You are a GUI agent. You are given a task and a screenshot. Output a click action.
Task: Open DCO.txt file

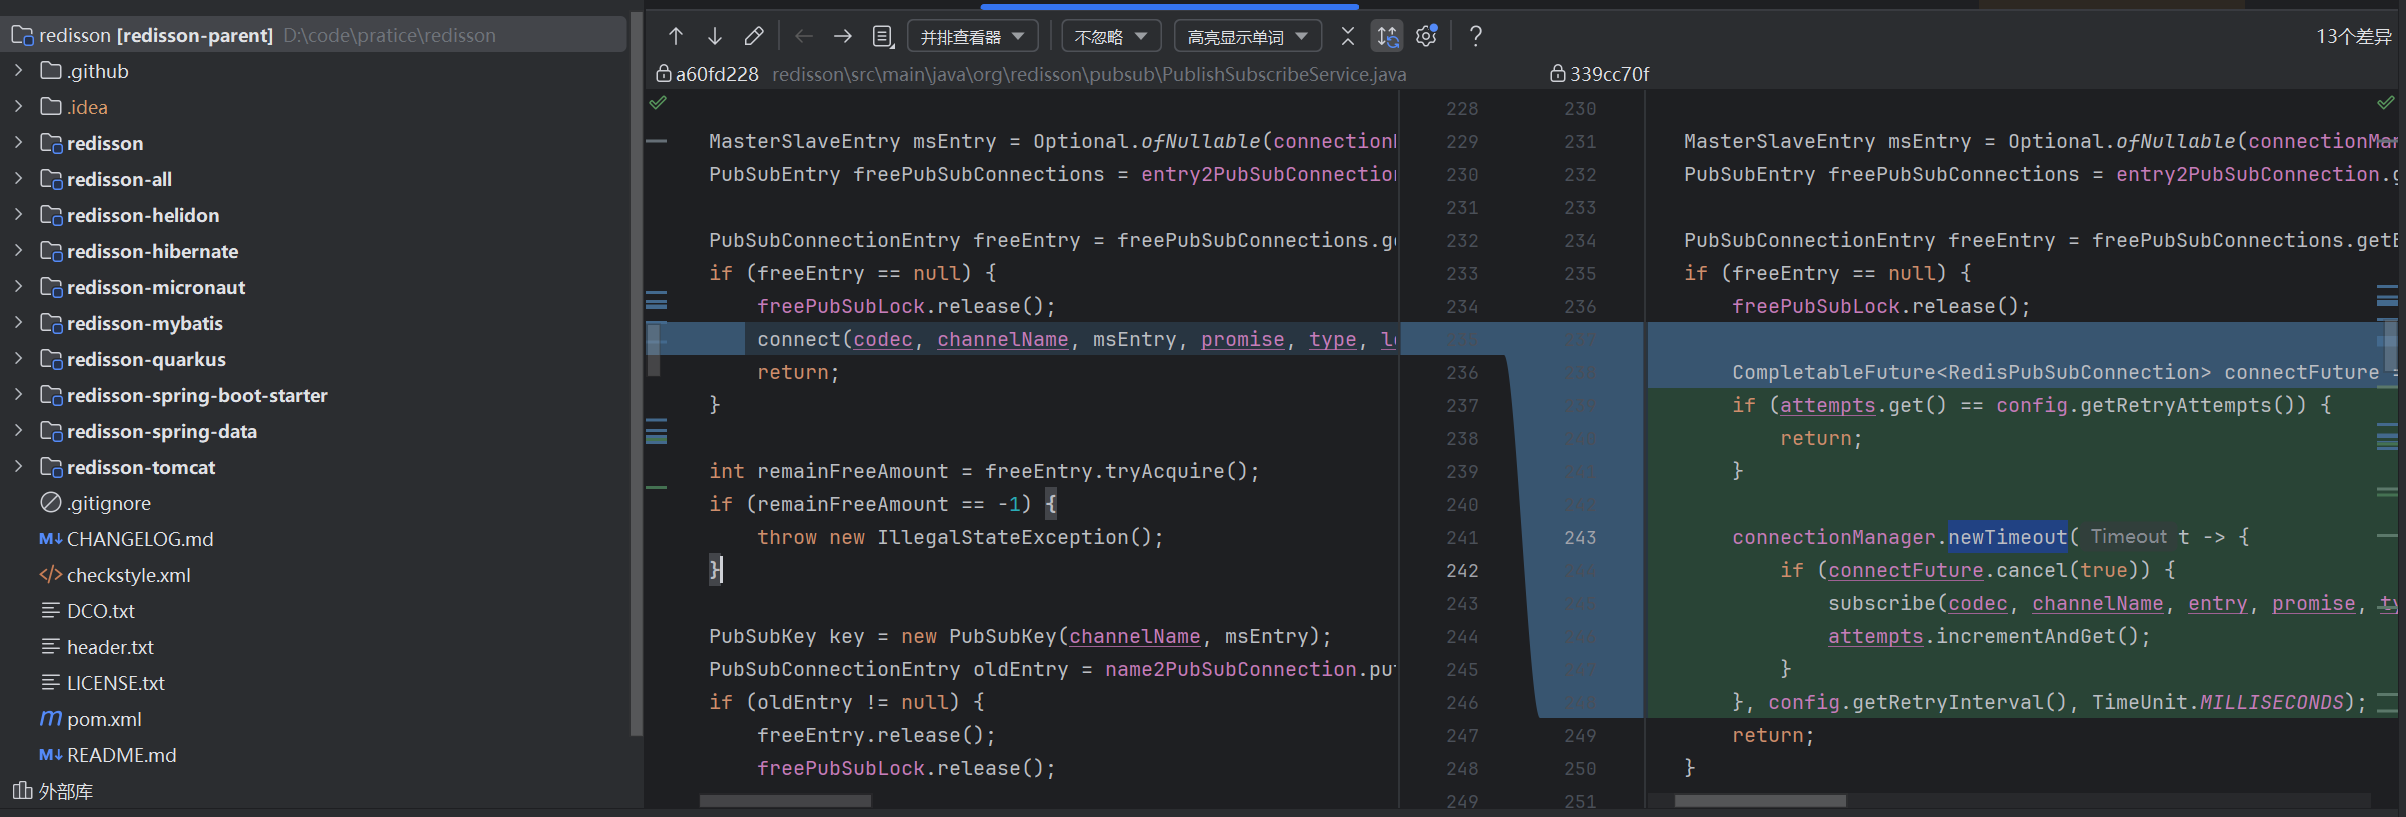click(x=100, y=611)
